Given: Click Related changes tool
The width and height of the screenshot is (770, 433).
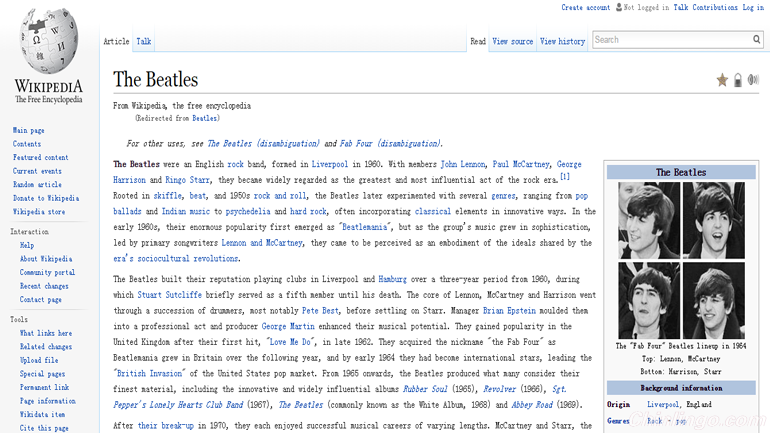Looking at the screenshot, I should (x=46, y=347).
